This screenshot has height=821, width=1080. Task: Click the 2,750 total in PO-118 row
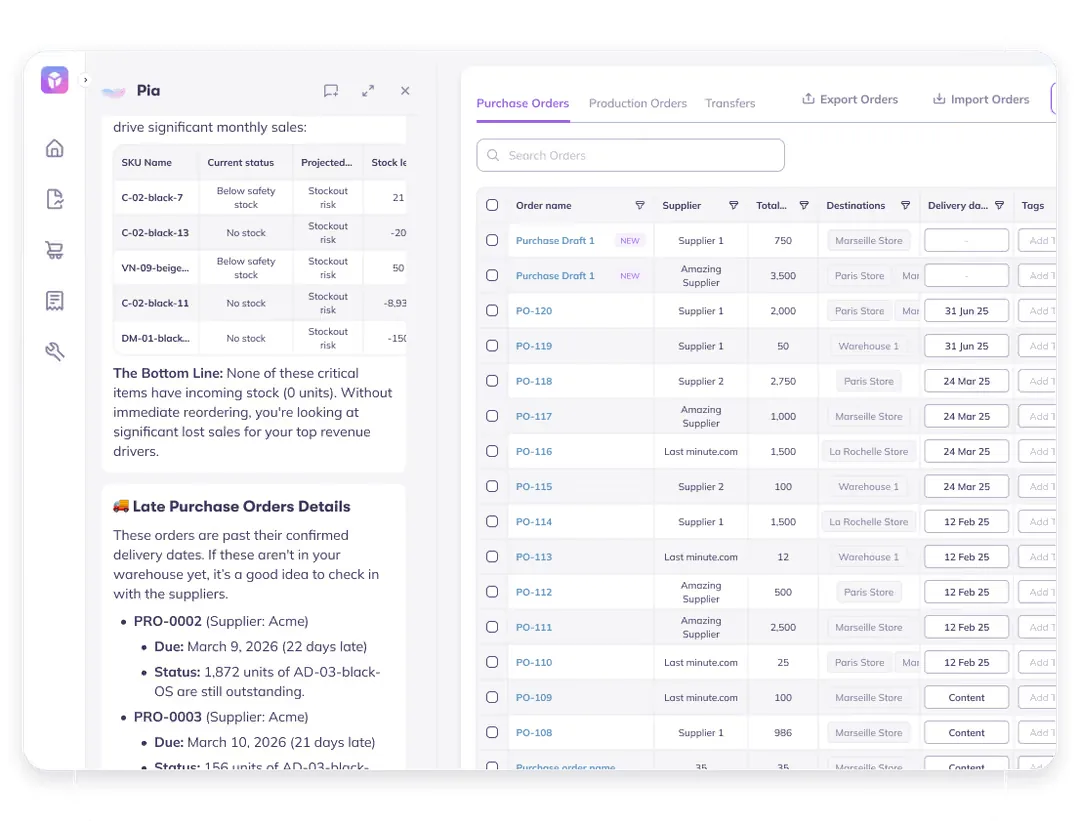click(783, 381)
